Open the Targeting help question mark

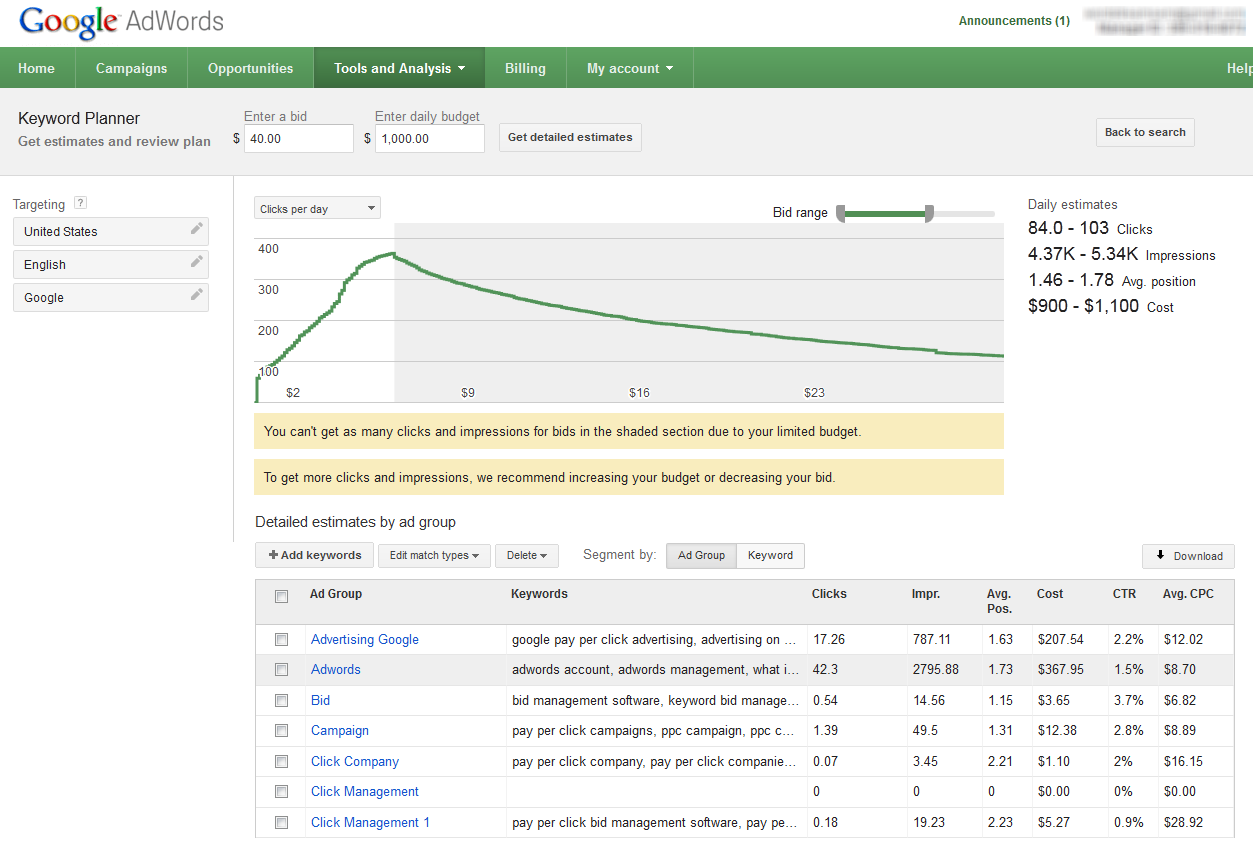[x=81, y=203]
